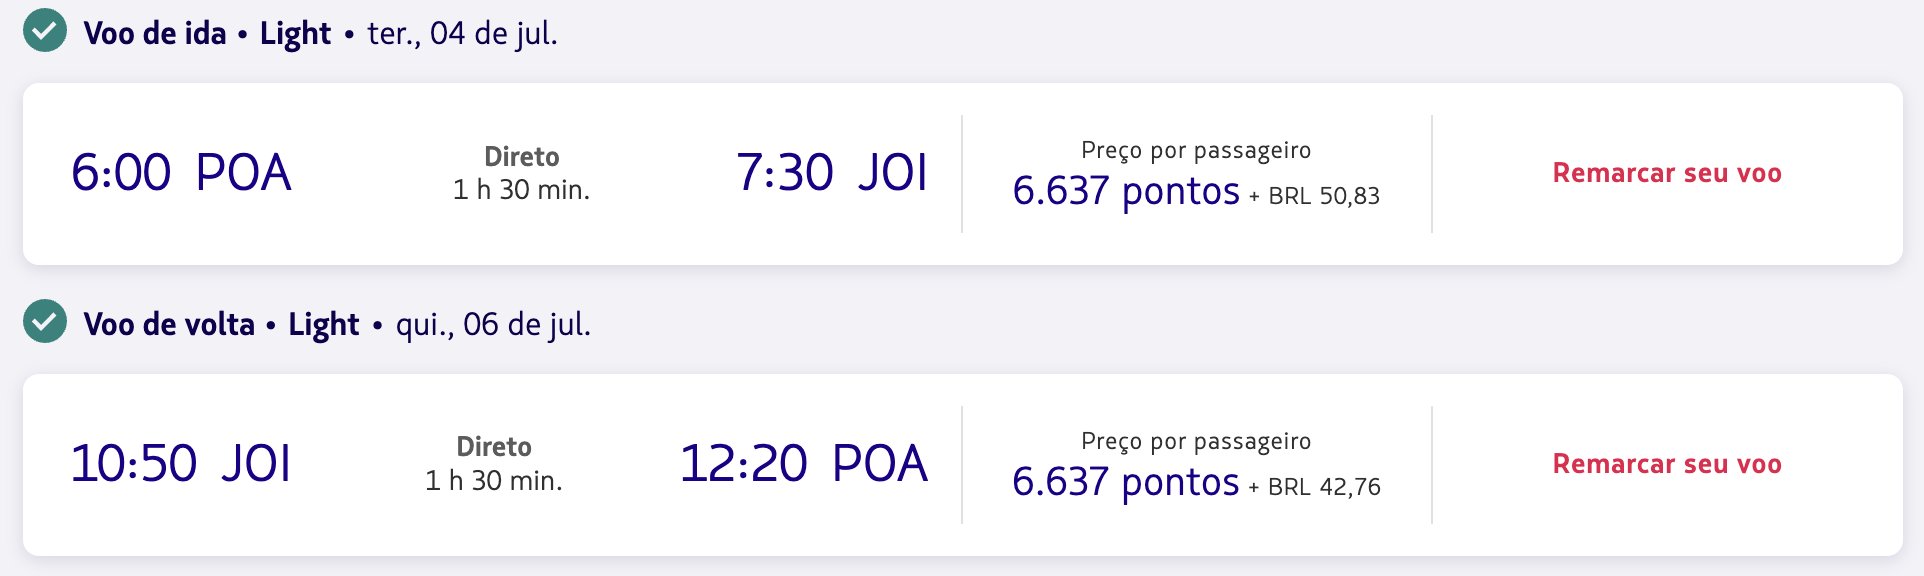1924x576 pixels.
Task: Click the return Direto 1 h 30 min. label
Action: [494, 464]
